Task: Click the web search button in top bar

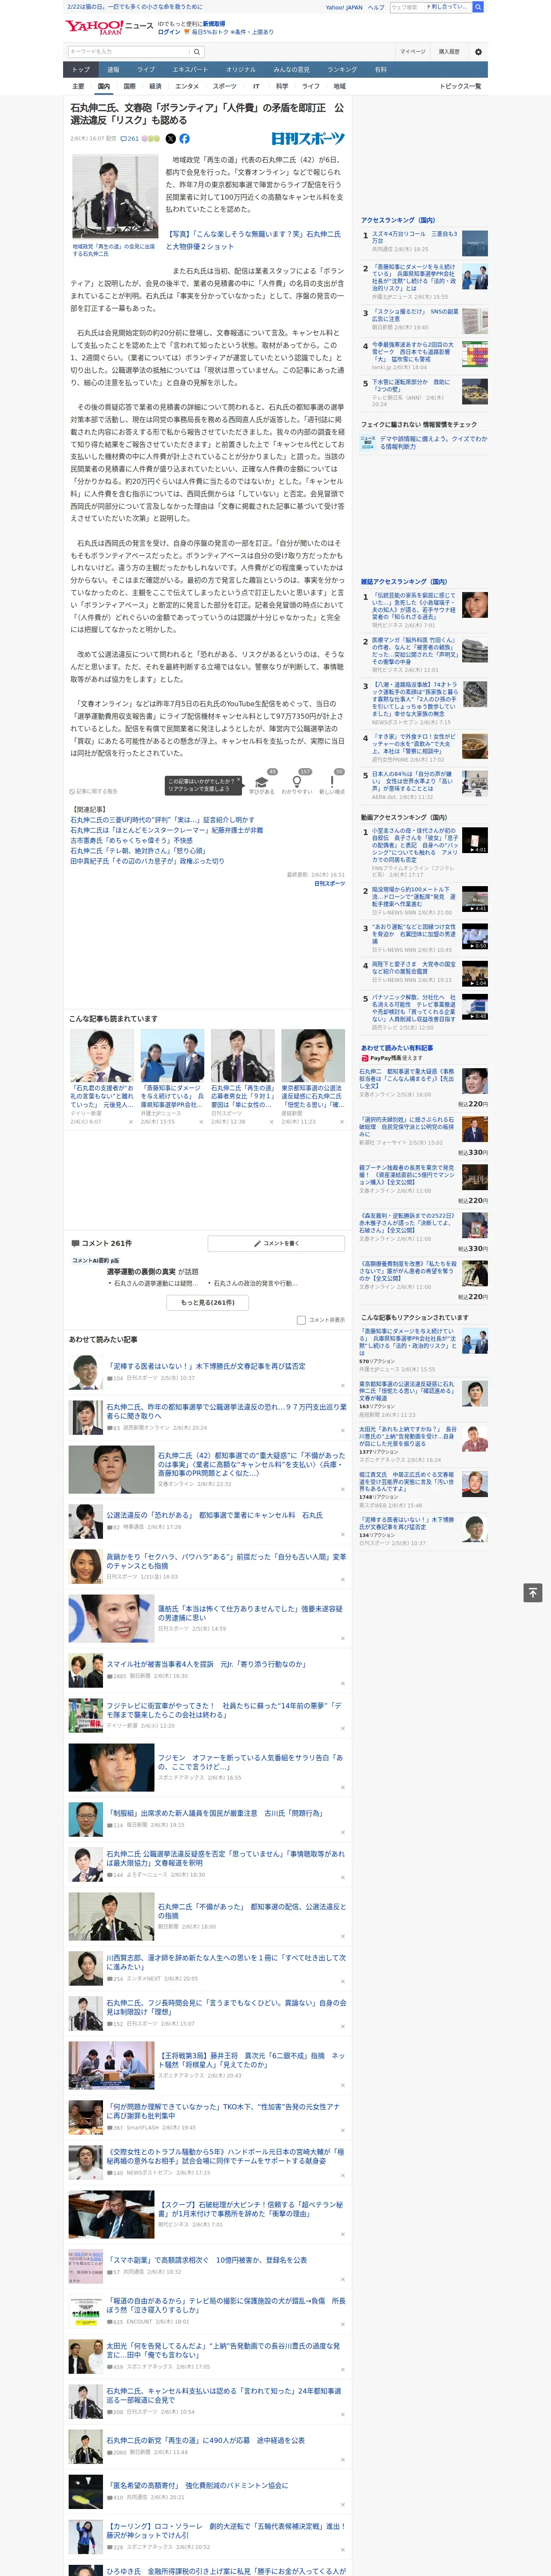Action: [x=478, y=7]
